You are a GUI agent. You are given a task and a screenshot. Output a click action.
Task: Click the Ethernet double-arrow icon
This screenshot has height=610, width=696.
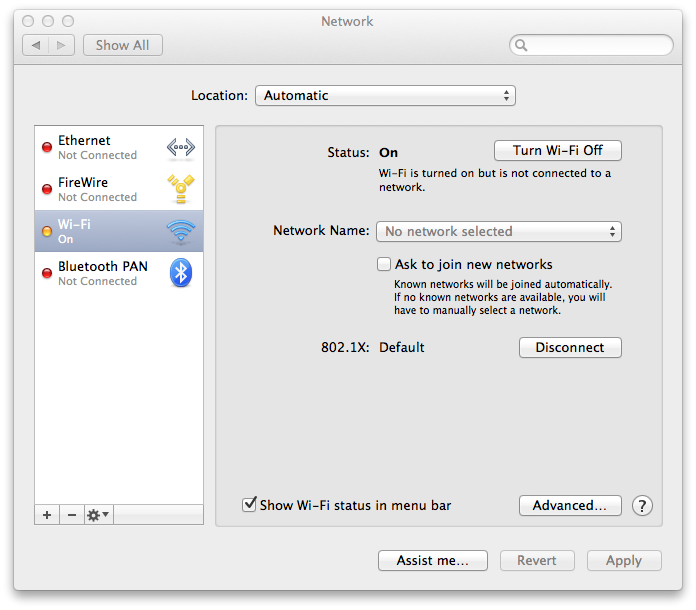[x=181, y=147]
